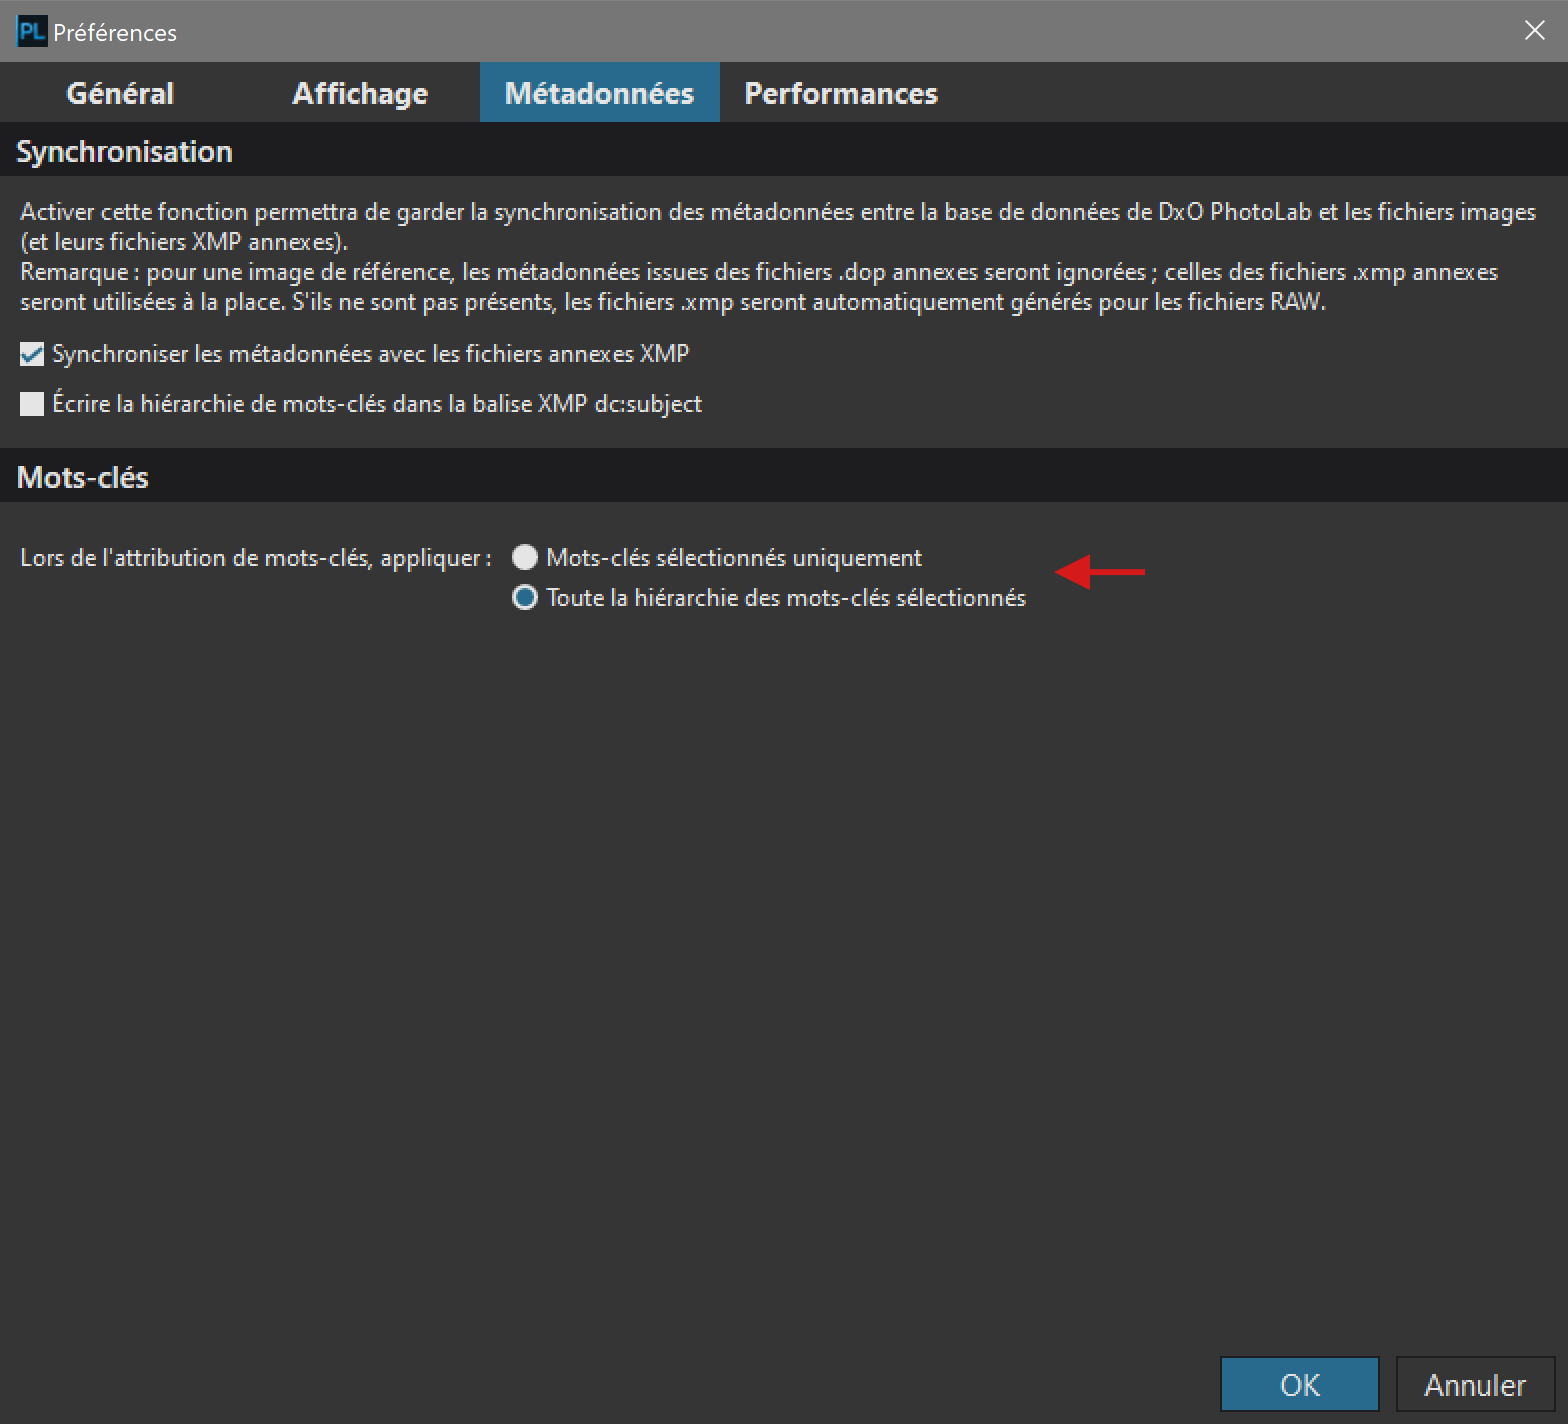Click the Mots-clés section header
Screen dimensions: 1568x1424
coord(784,477)
